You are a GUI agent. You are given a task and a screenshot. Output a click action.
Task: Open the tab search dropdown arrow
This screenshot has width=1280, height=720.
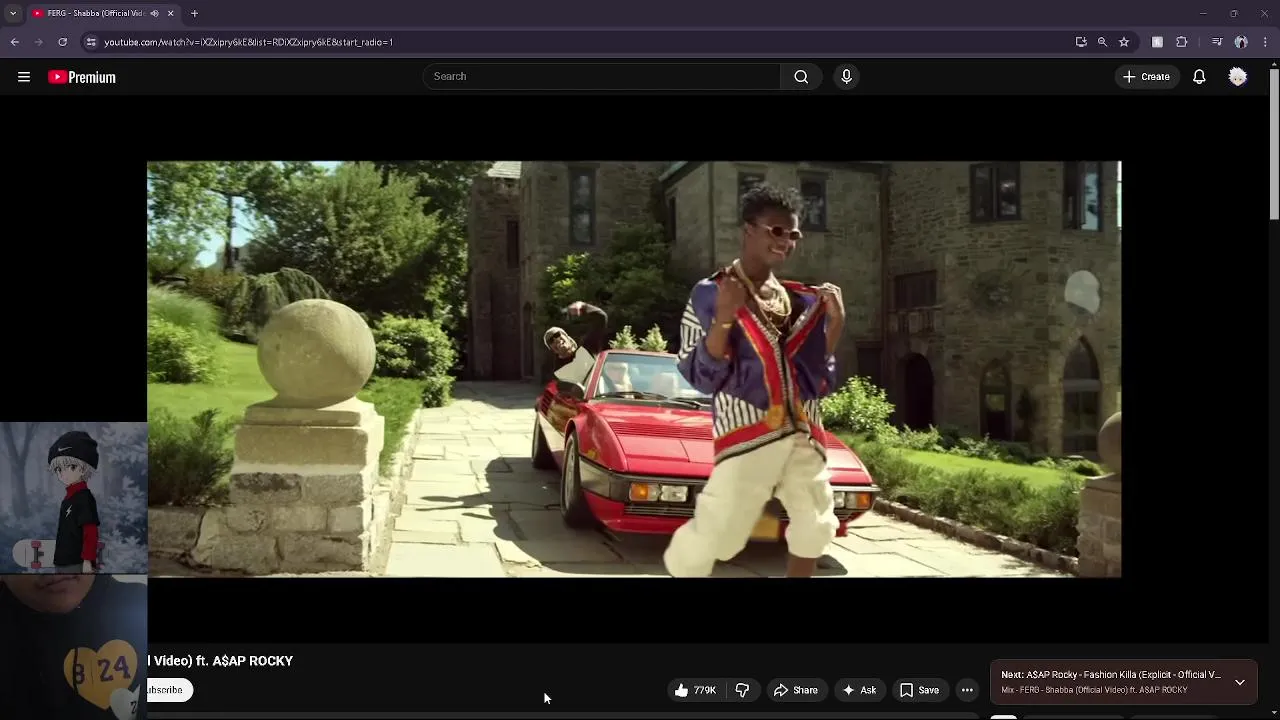pyautogui.click(x=13, y=13)
